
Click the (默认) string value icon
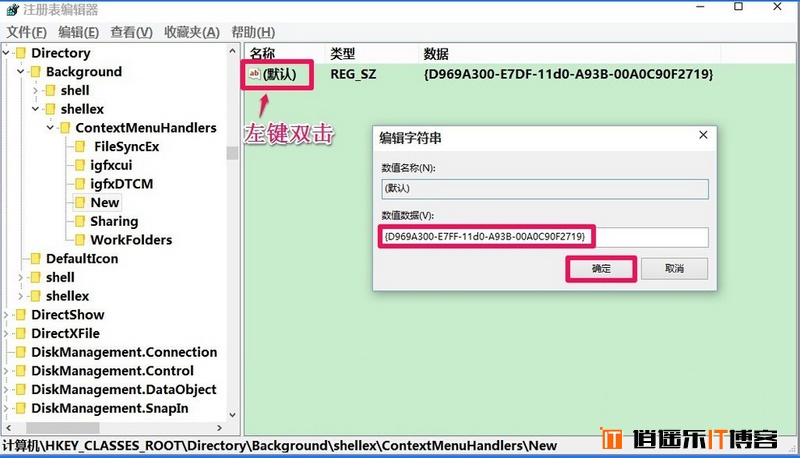254,74
